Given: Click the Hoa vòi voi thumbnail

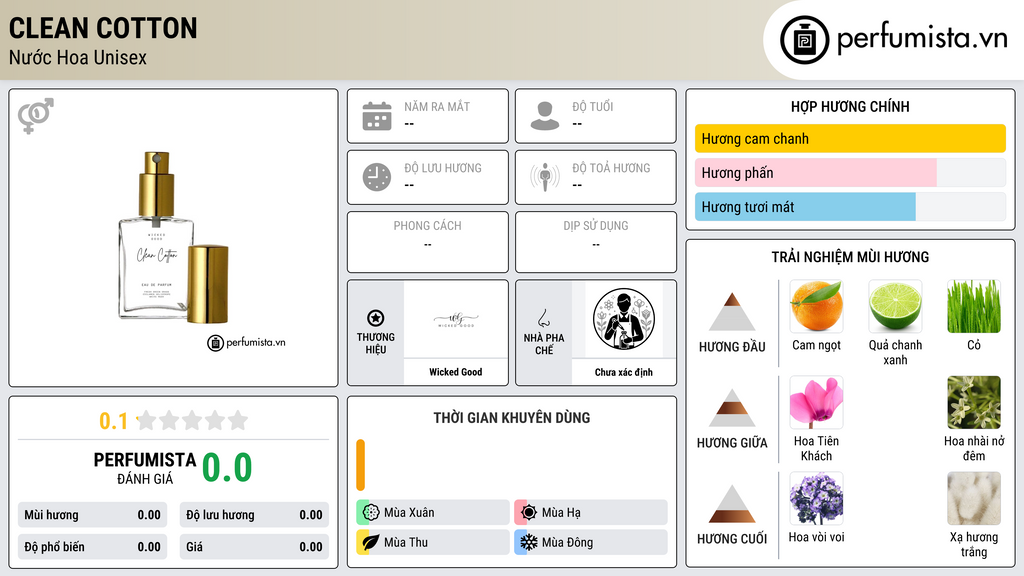Looking at the screenshot, I should click(x=816, y=498).
